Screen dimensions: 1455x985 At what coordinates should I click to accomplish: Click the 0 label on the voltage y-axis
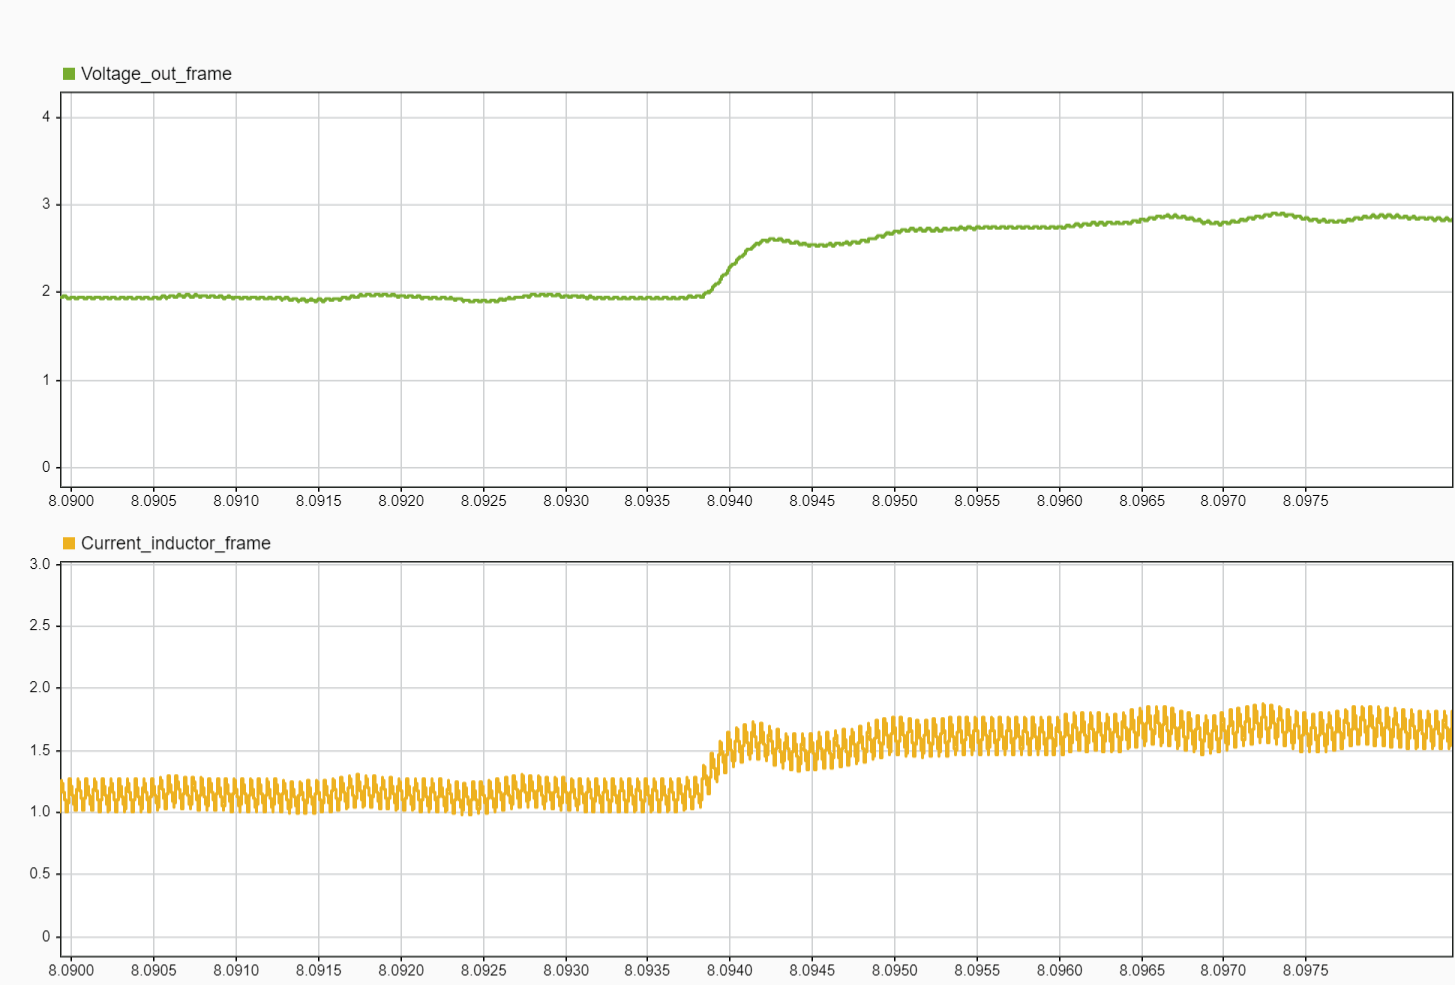tap(46, 467)
